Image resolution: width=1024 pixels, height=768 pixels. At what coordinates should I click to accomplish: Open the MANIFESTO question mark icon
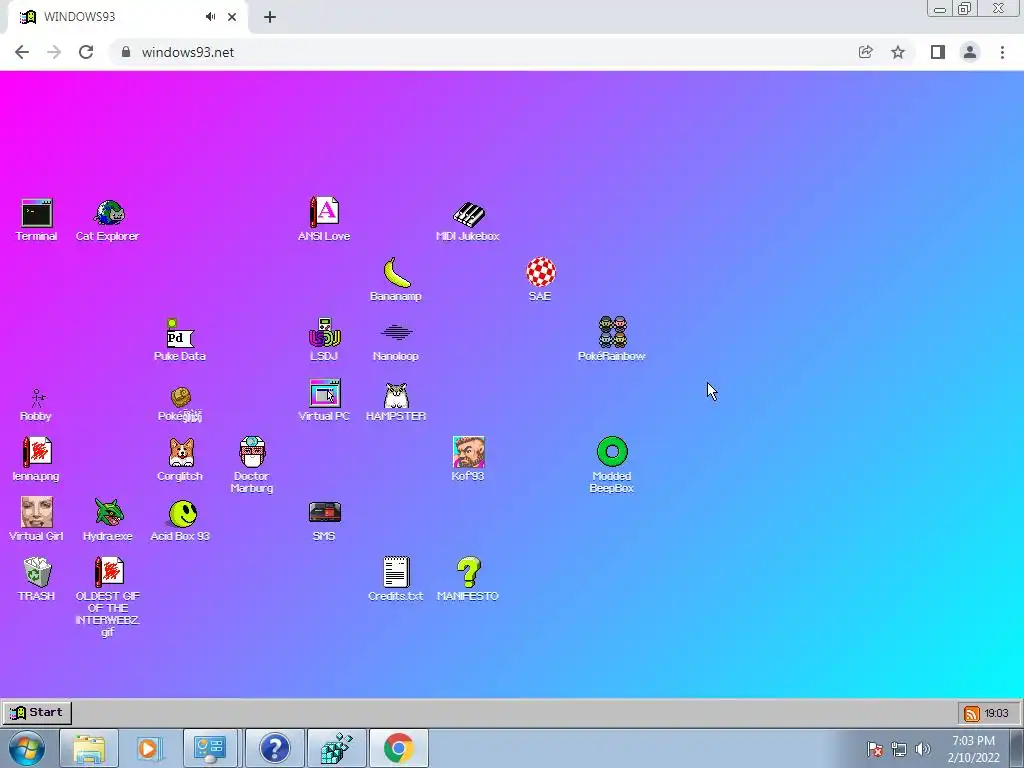[x=468, y=579]
